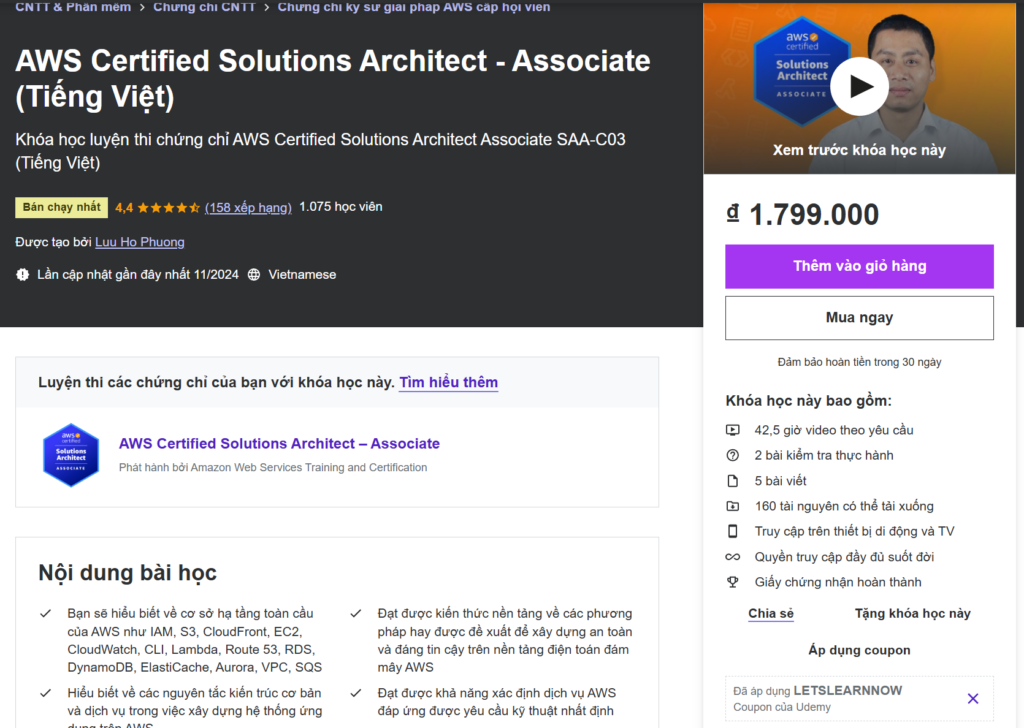1024x728 pixels.
Task: Click the star rating display
Action: [168, 208]
